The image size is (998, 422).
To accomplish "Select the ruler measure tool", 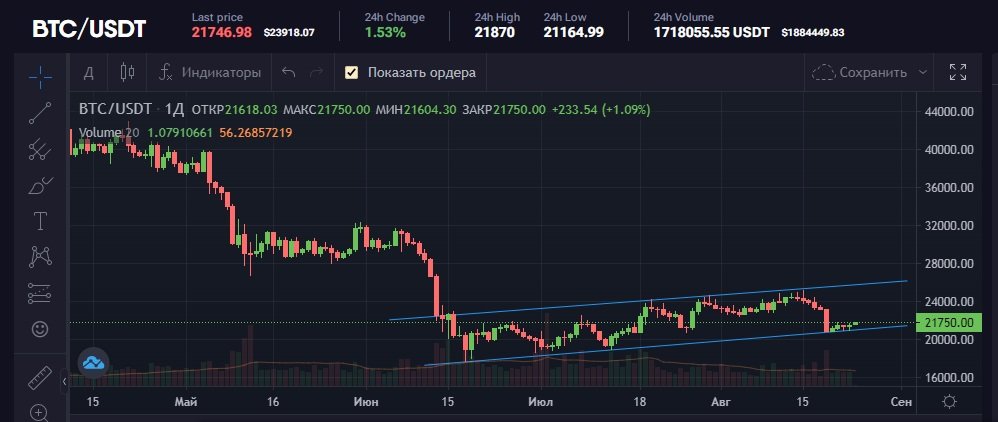I will point(40,377).
